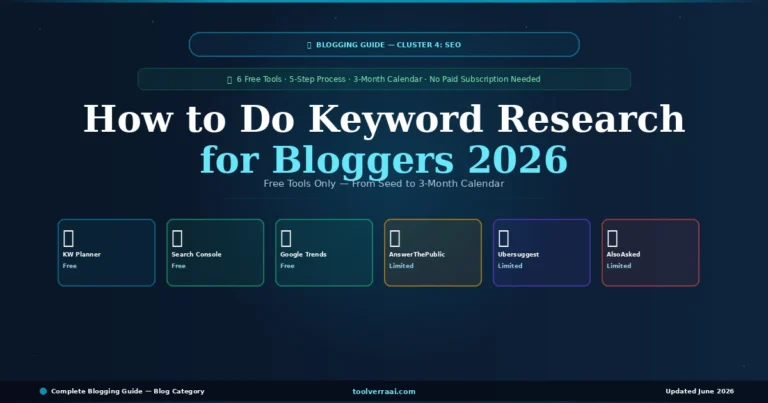This screenshot has width=768, height=403.
Task: Click the icon before the Blogging Guide label
Action: [x=309, y=45]
